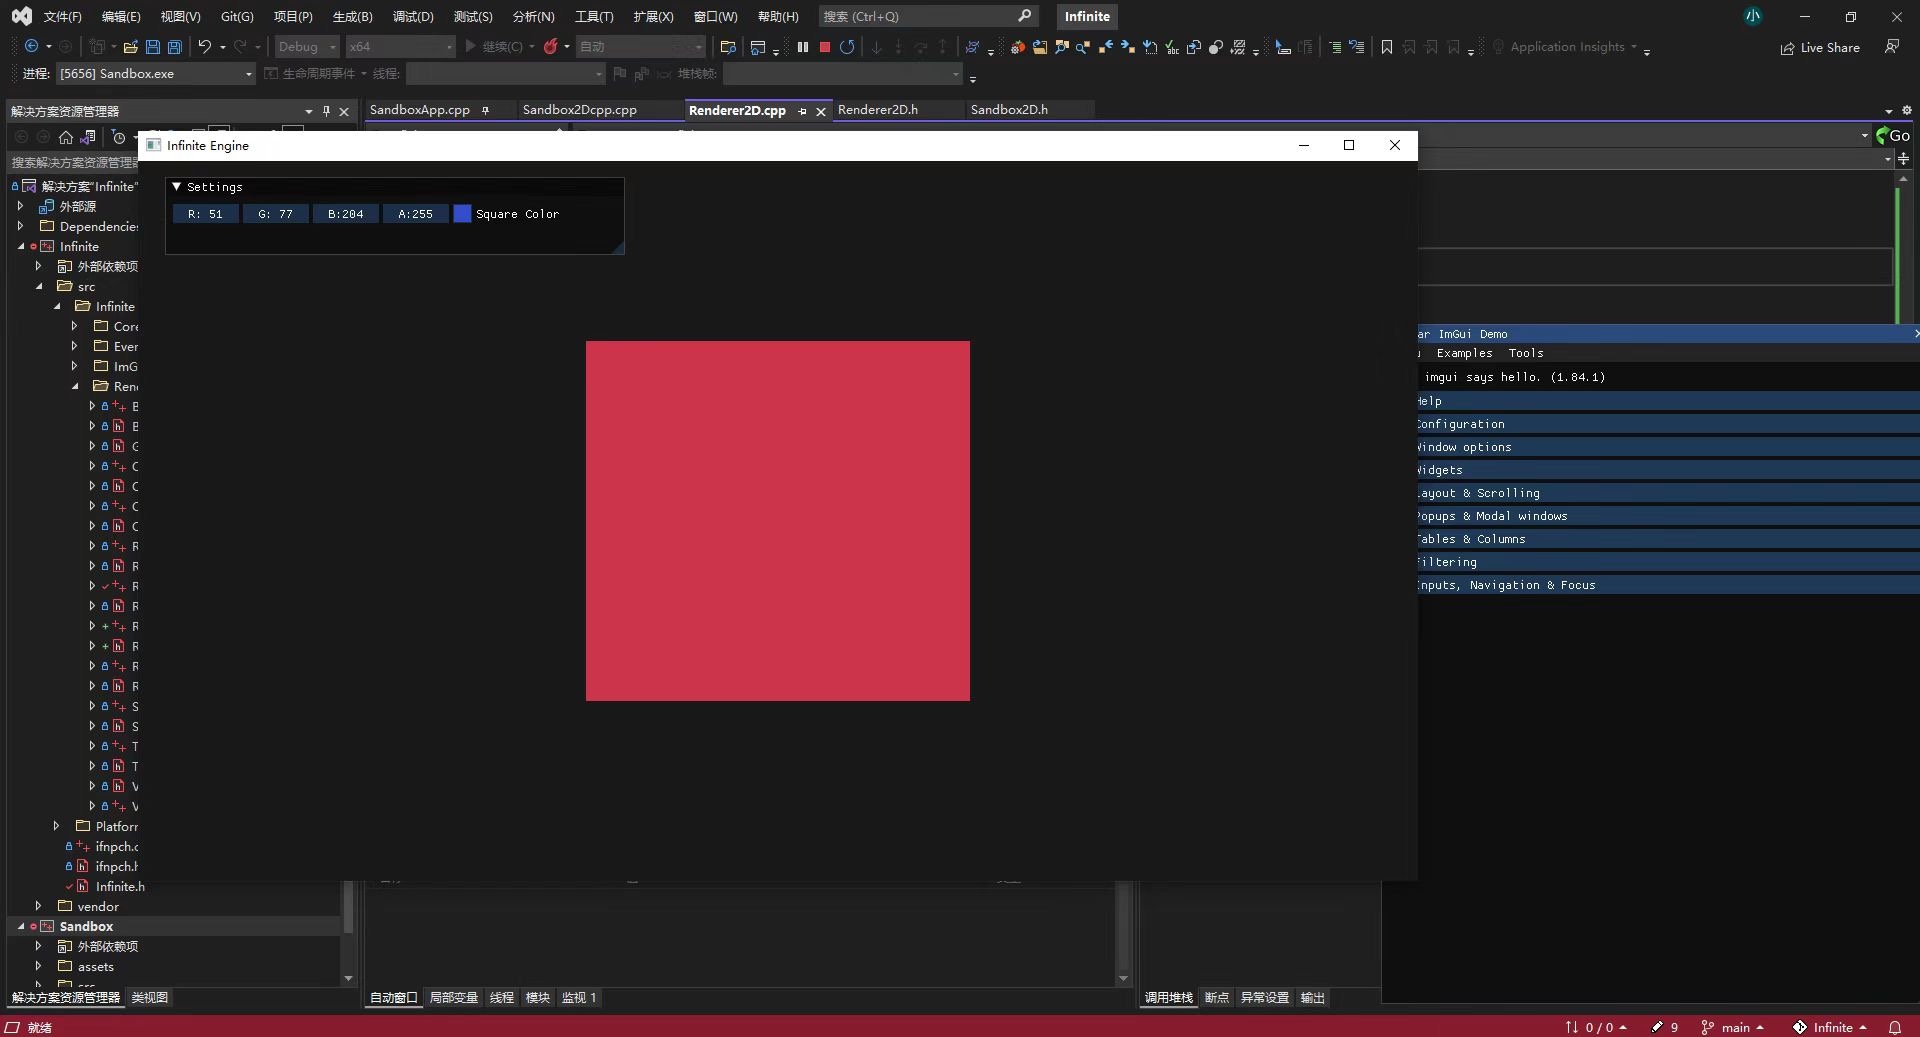Switch to the SandboxApp.cpp tab
Viewport: 1920px width, 1037px height.
pyautogui.click(x=420, y=110)
